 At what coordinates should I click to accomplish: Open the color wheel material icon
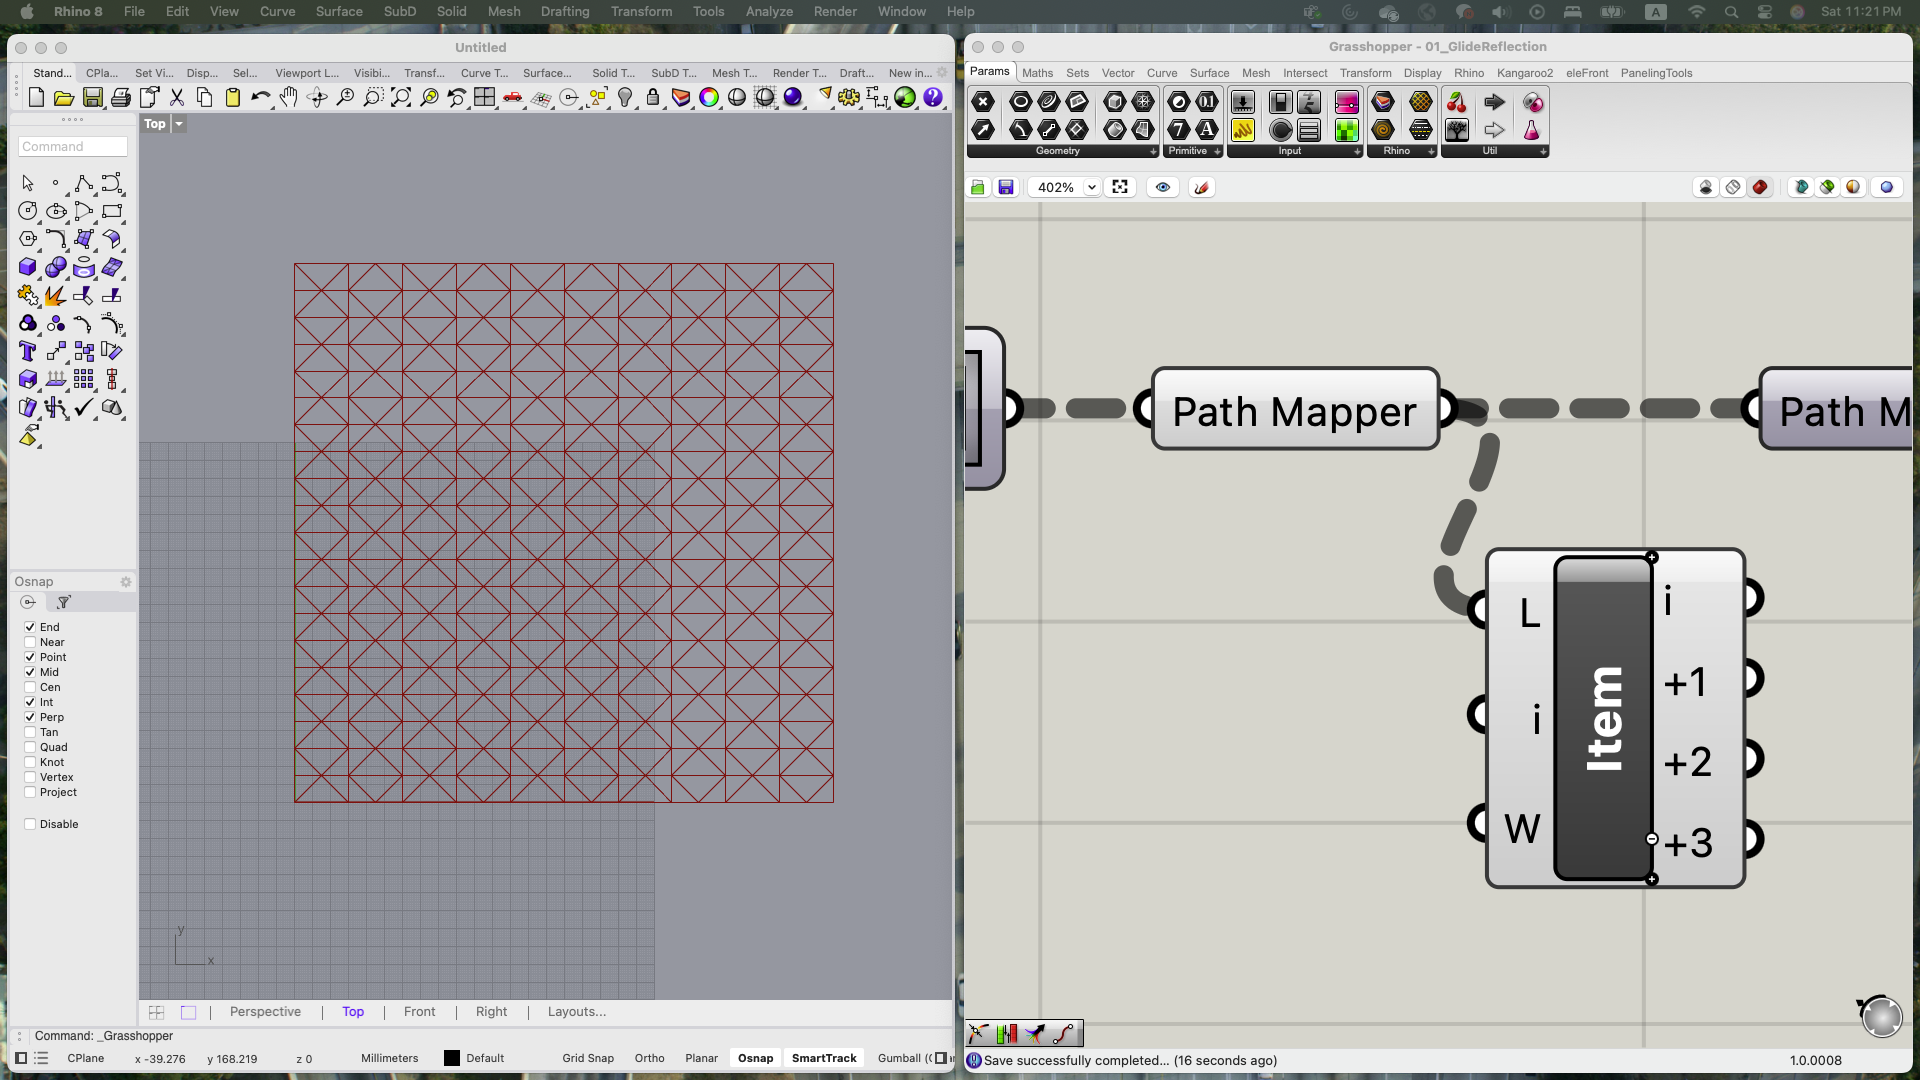coord(709,97)
